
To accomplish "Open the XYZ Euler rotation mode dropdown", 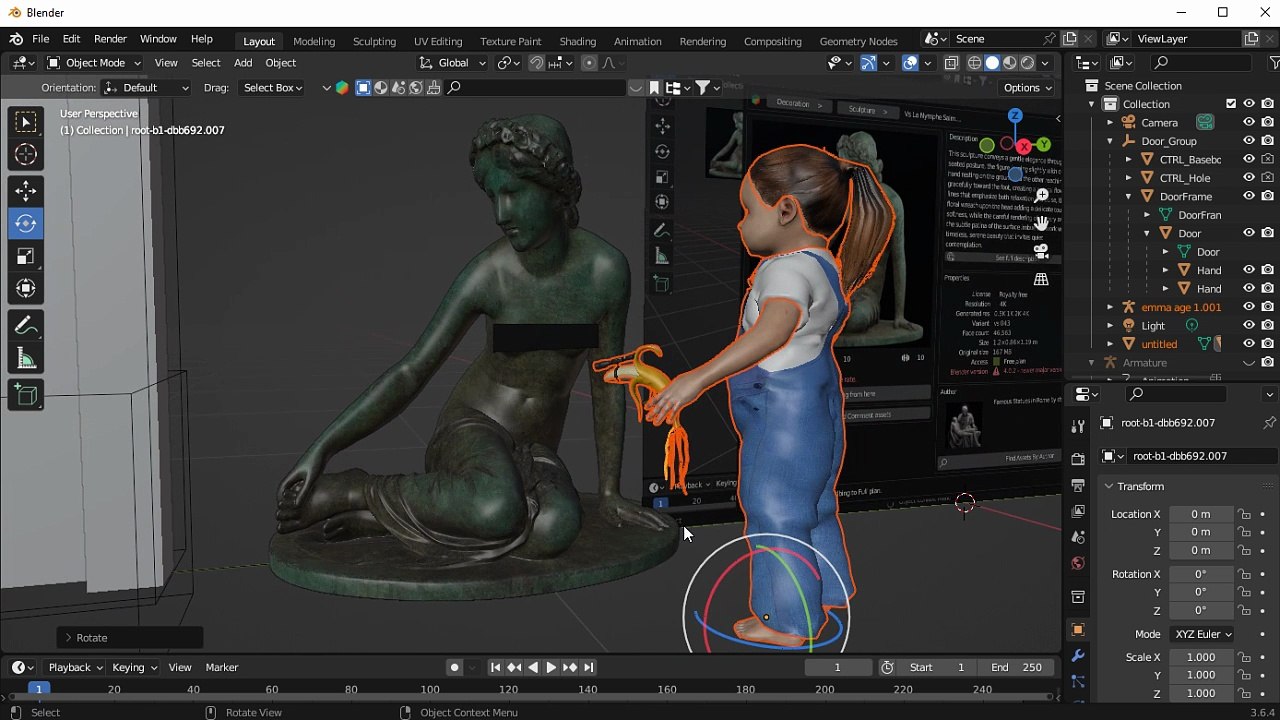I will point(1202,634).
